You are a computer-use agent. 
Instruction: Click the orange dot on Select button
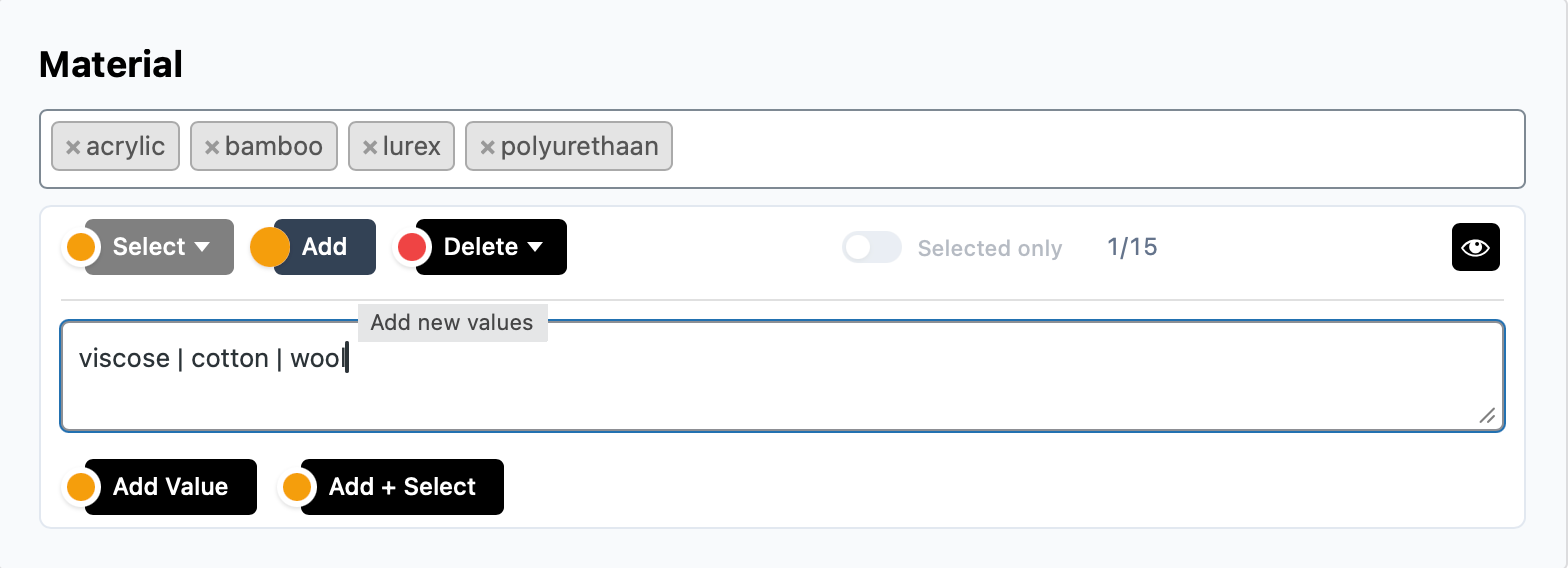point(81,247)
